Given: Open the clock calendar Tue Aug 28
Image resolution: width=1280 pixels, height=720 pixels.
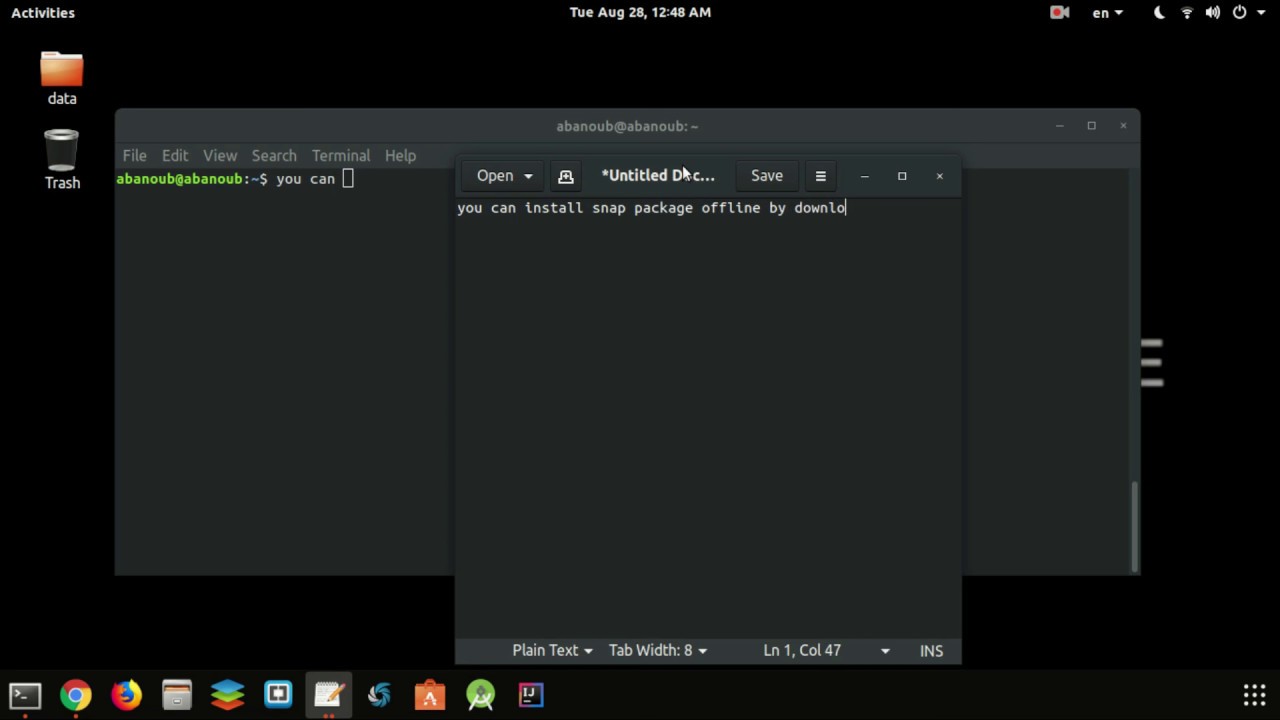Looking at the screenshot, I should pos(640,13).
